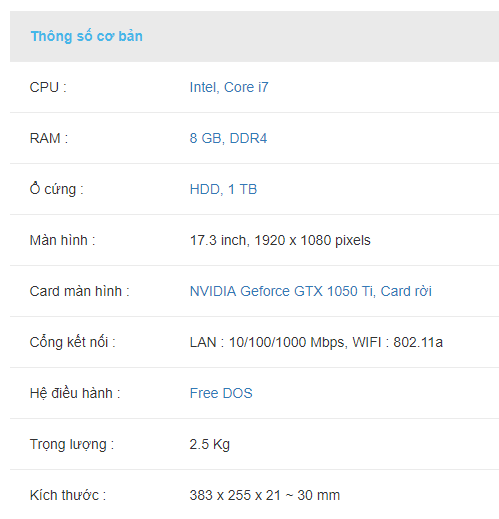Follow the '8 GB, DDR4' RAM link

(x=228, y=138)
